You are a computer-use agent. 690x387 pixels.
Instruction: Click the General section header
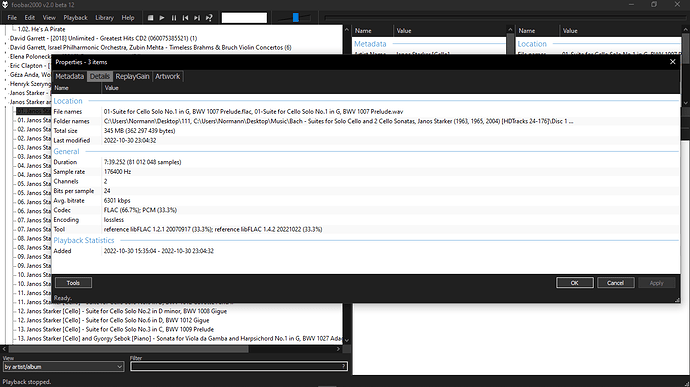tap(66, 151)
